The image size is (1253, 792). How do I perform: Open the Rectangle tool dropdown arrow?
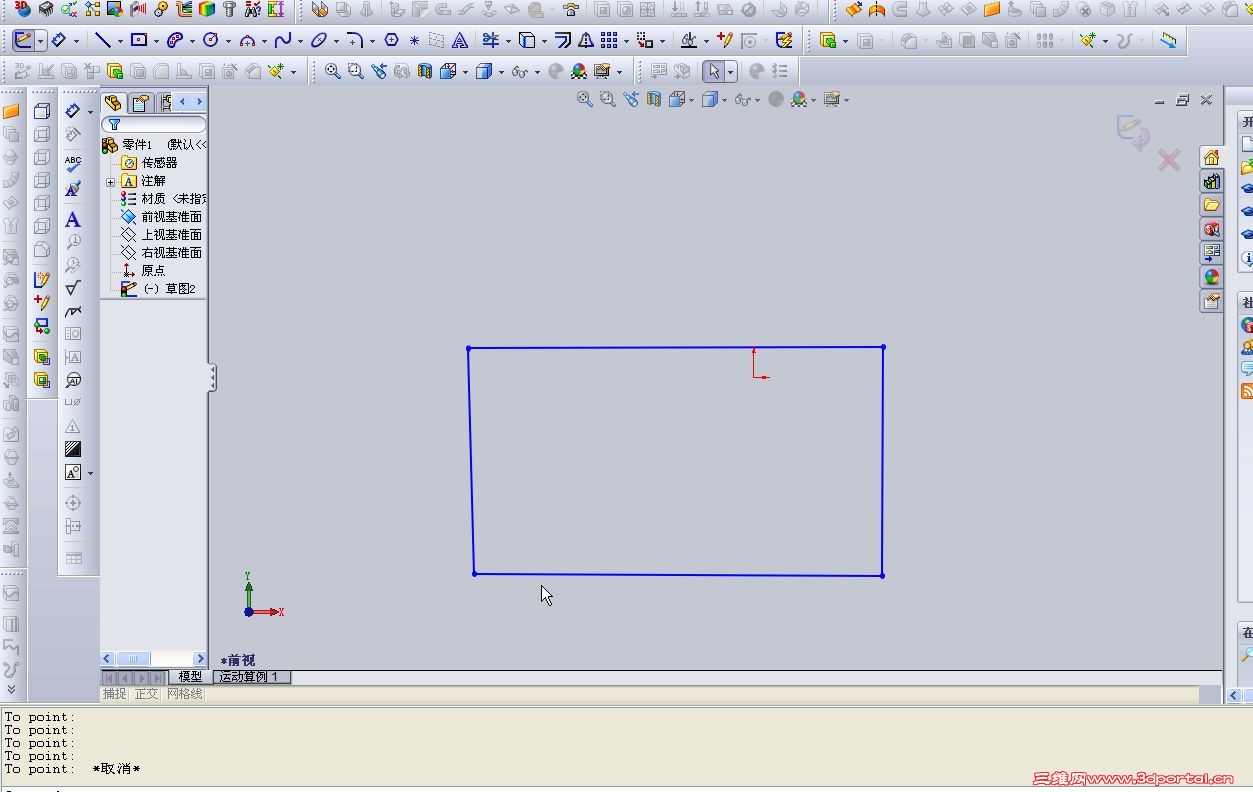156,42
